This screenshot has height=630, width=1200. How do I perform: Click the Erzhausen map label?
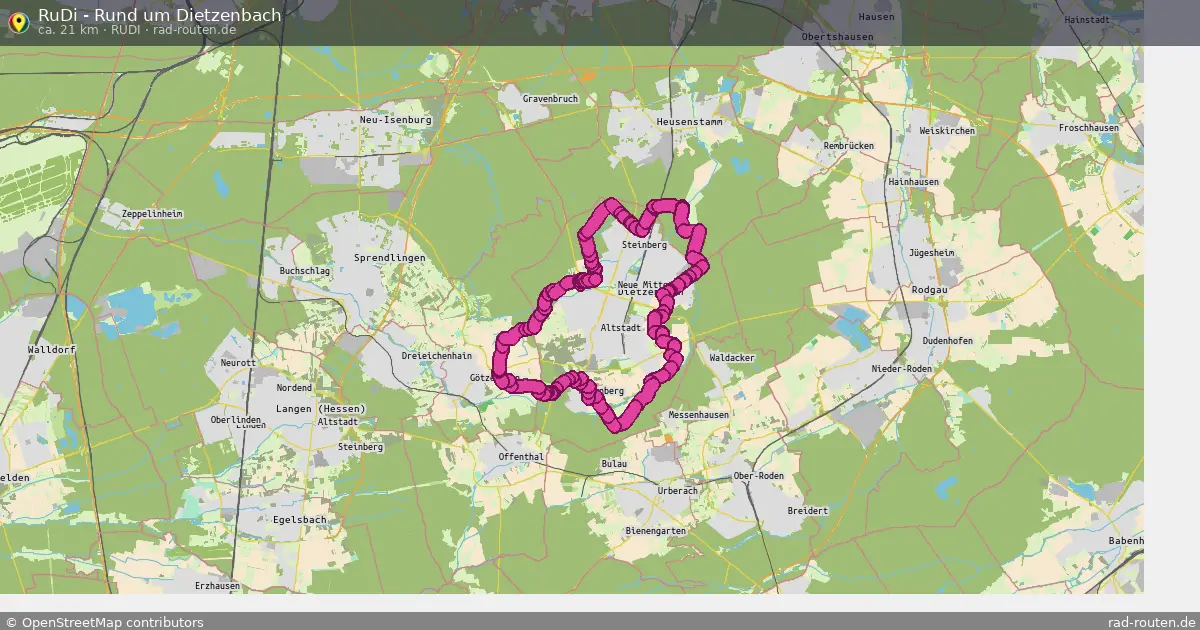(217, 585)
